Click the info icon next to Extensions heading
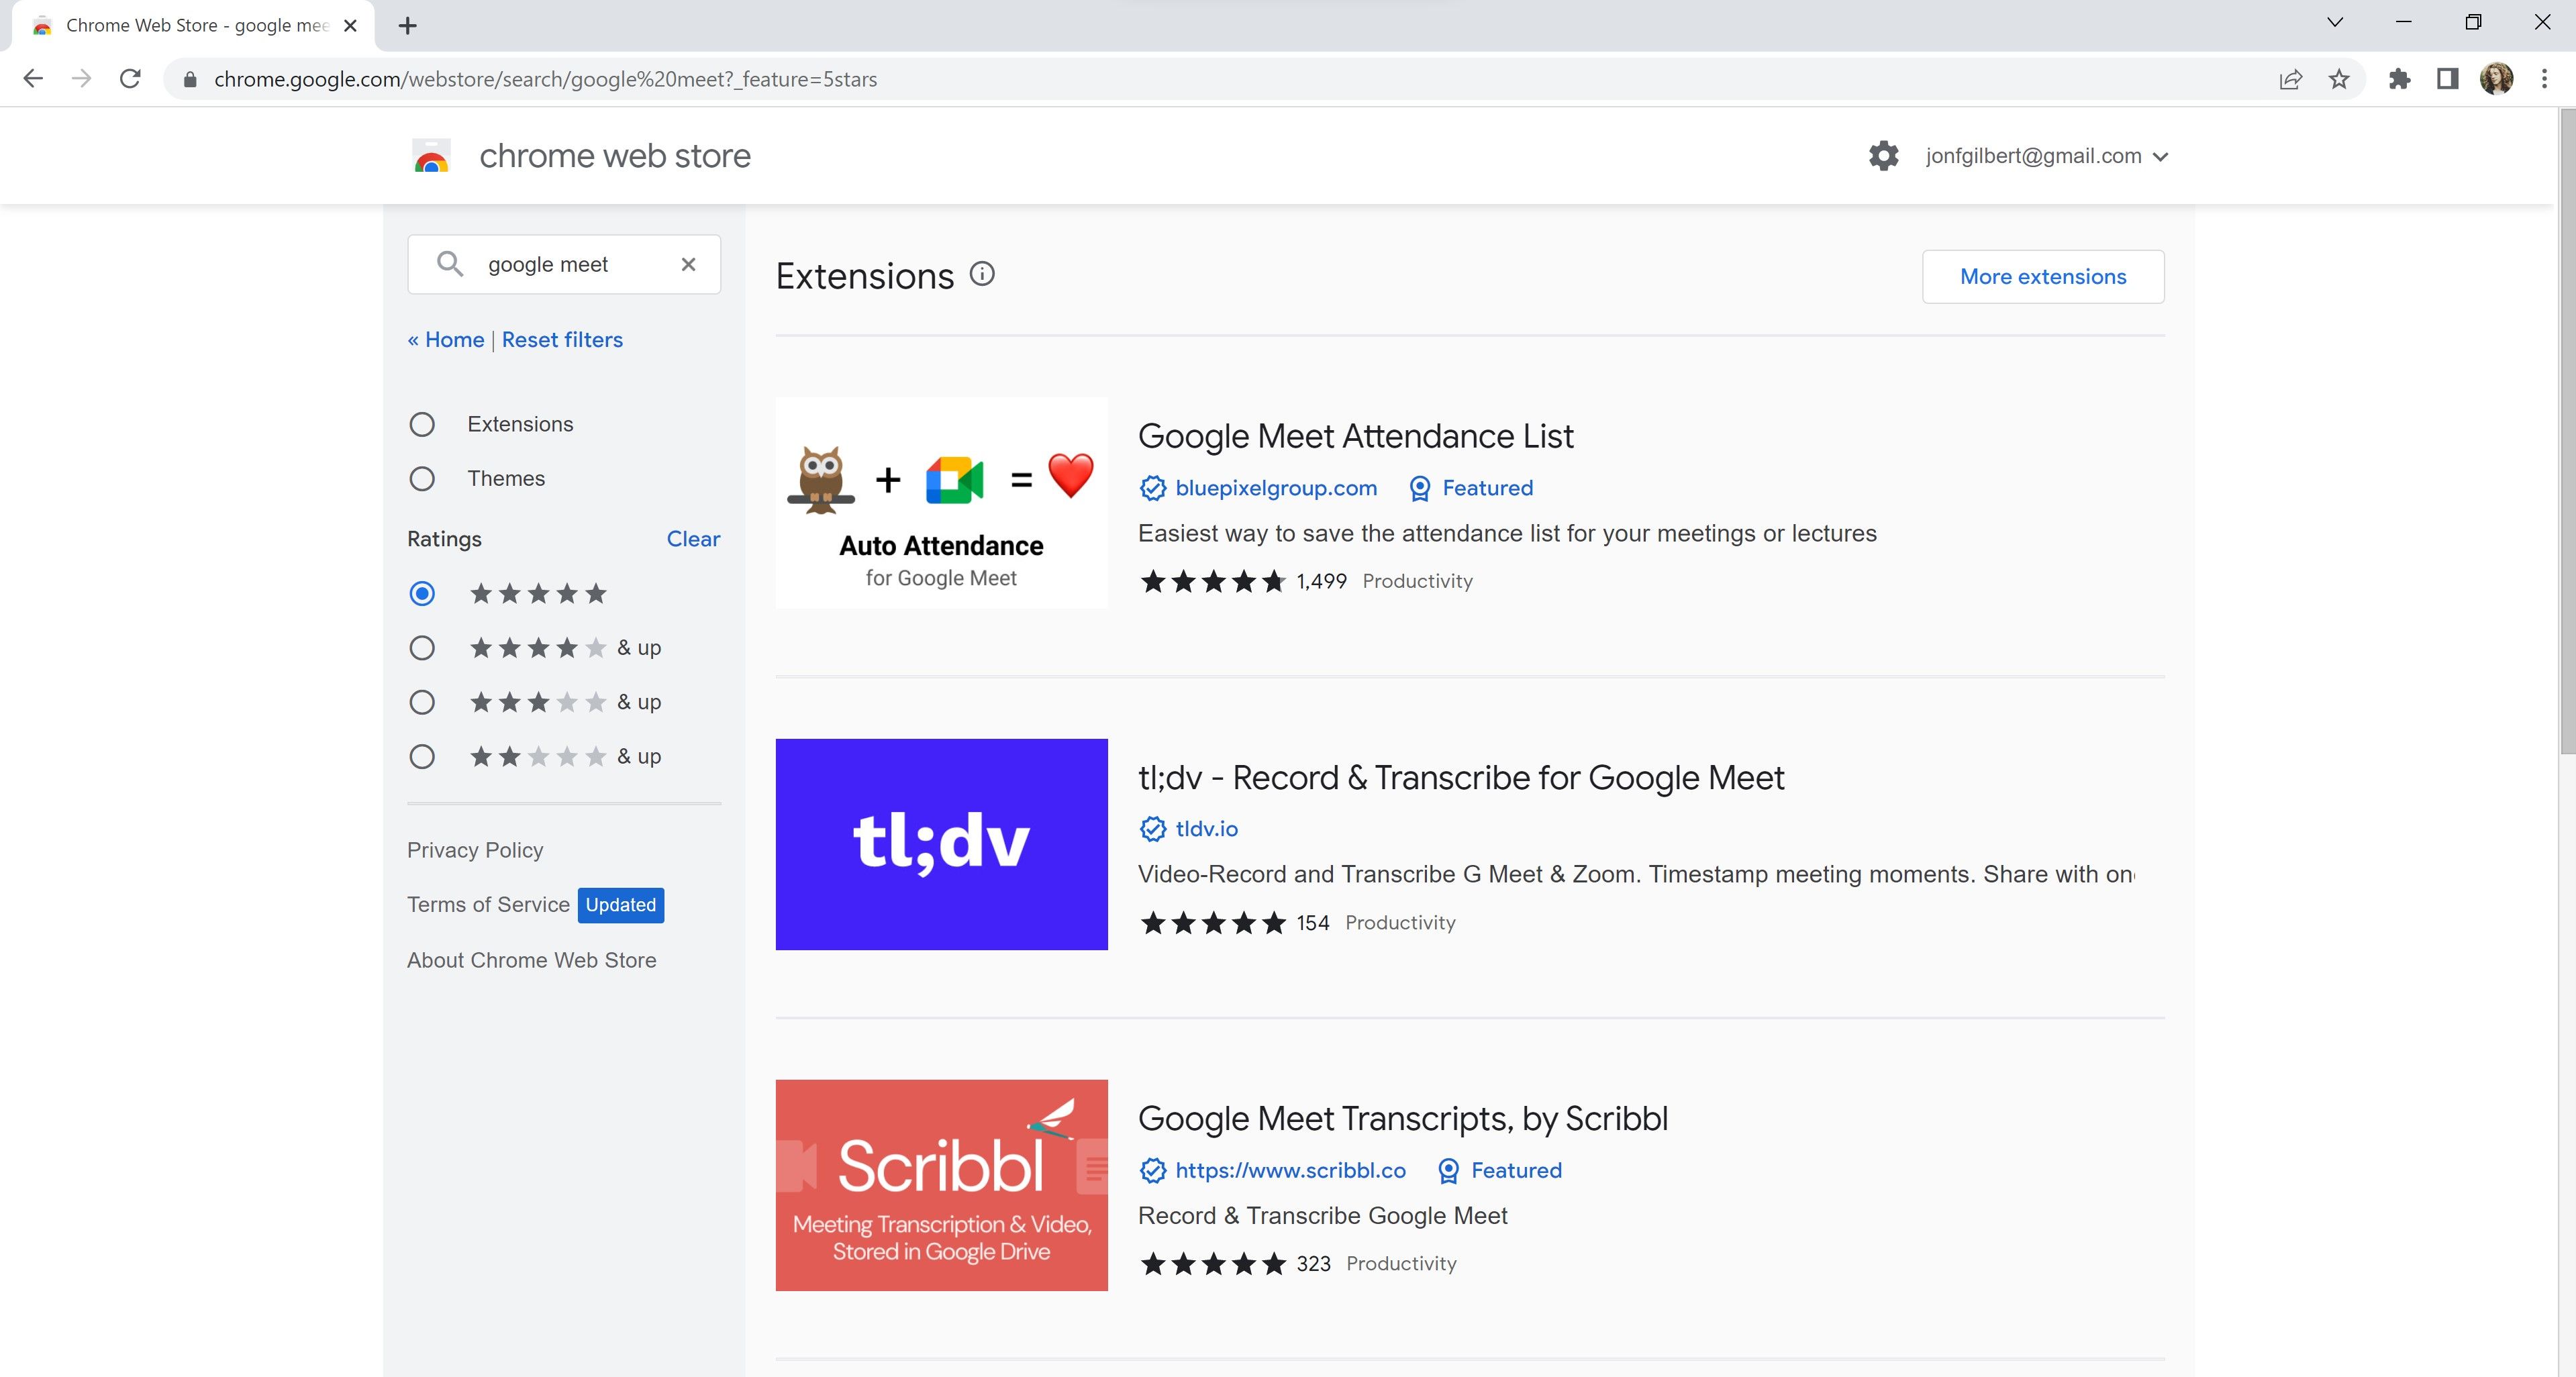Viewport: 2576px width, 1377px height. pyautogui.click(x=982, y=274)
